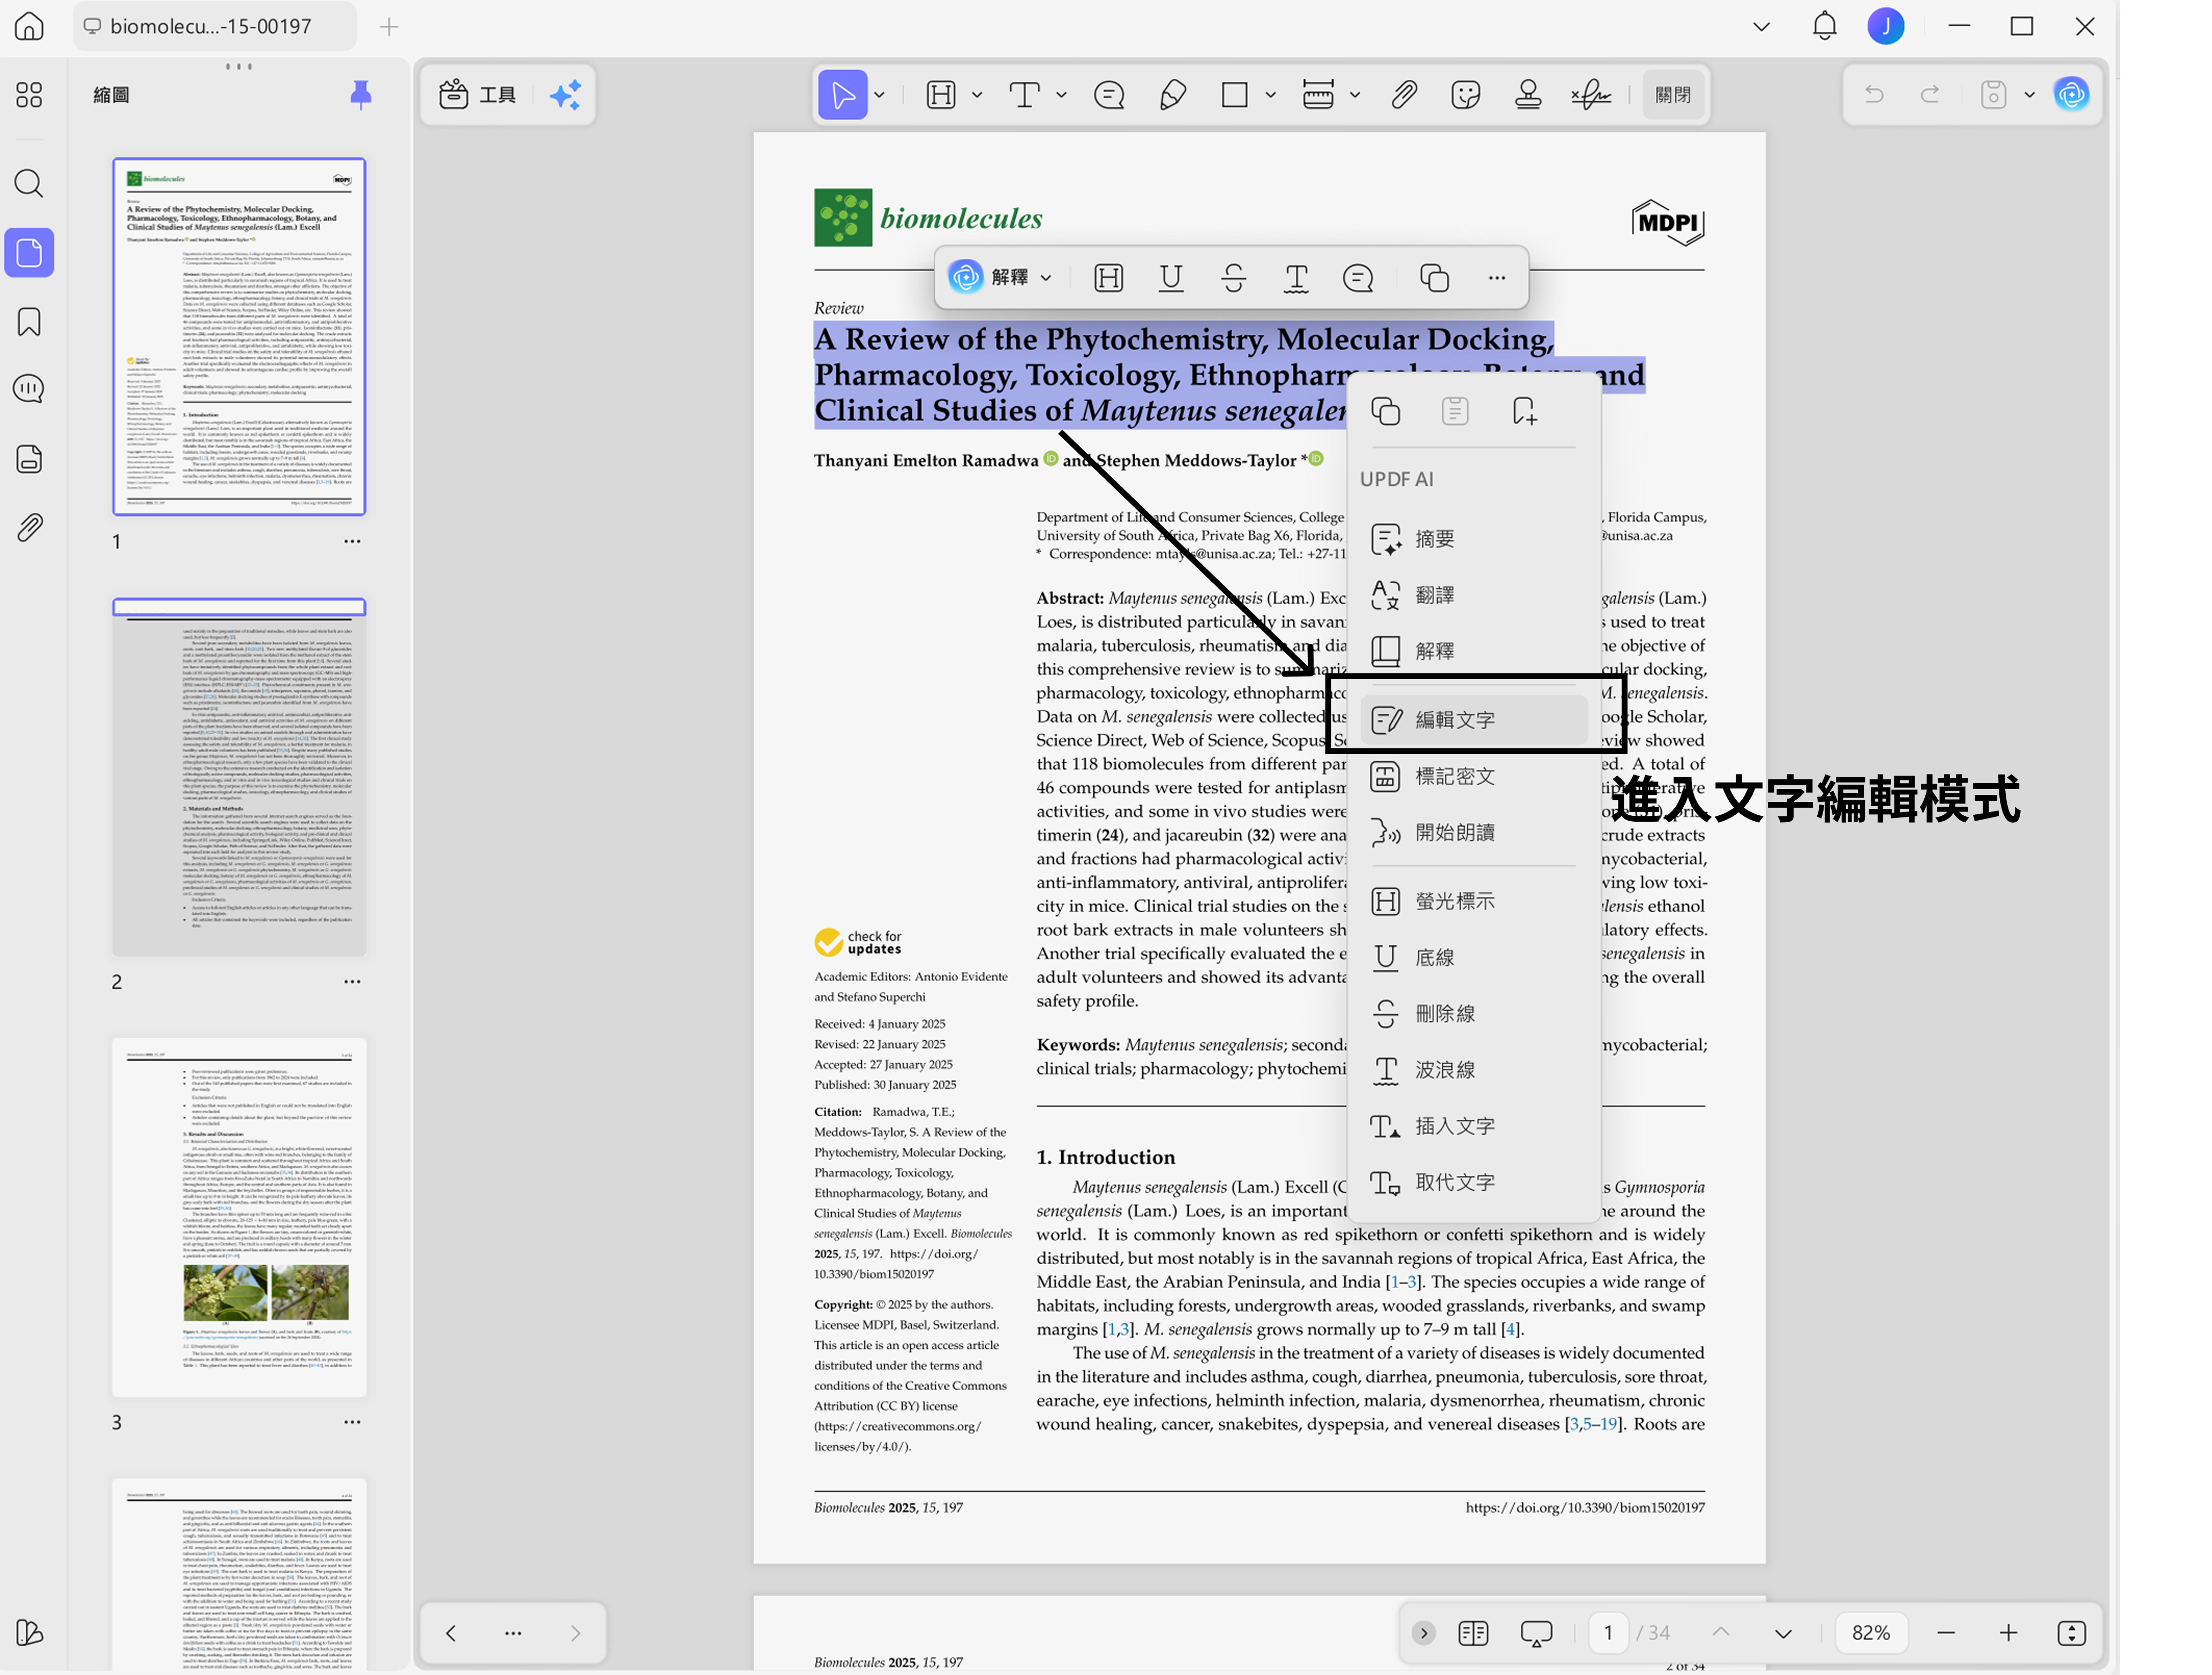
Task: Open the 工具 tools menu
Action: tap(478, 95)
